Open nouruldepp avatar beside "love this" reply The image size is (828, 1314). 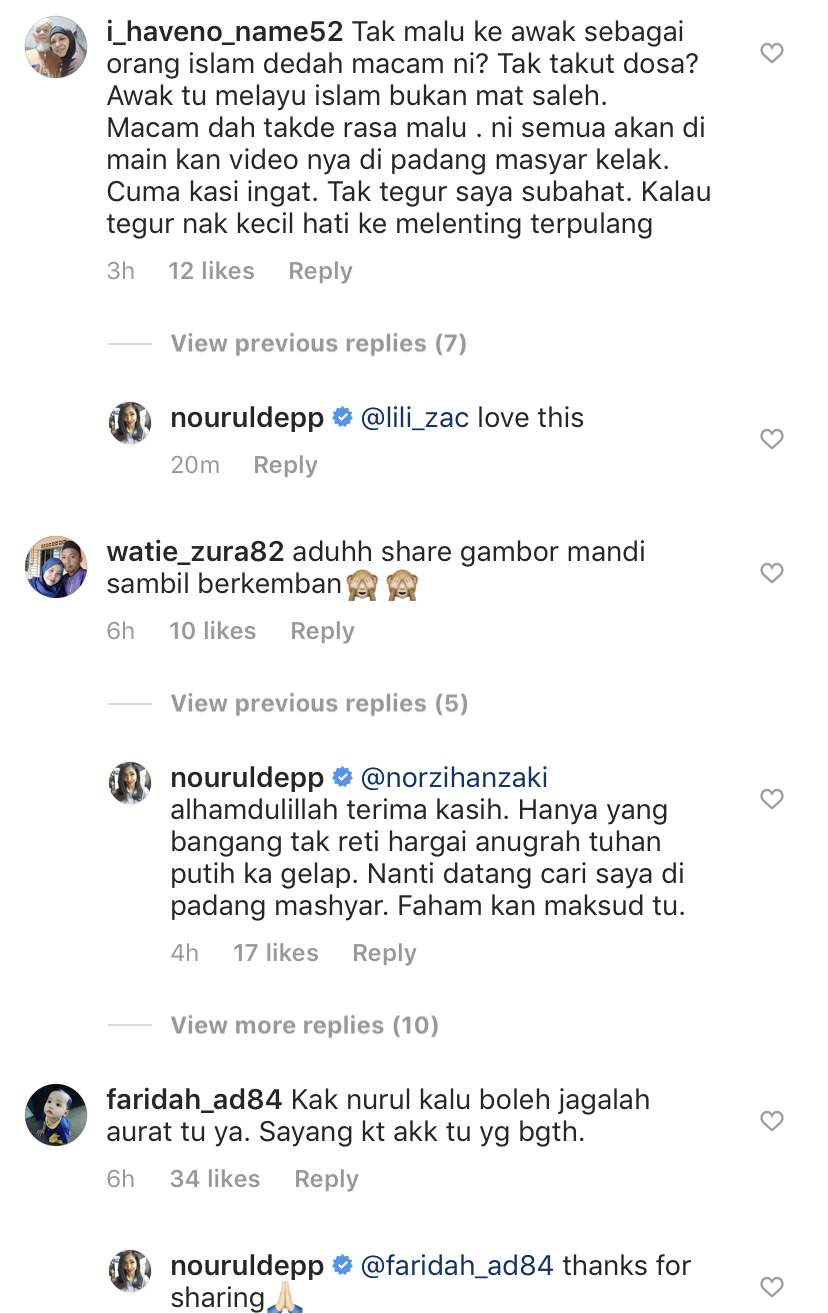click(129, 423)
